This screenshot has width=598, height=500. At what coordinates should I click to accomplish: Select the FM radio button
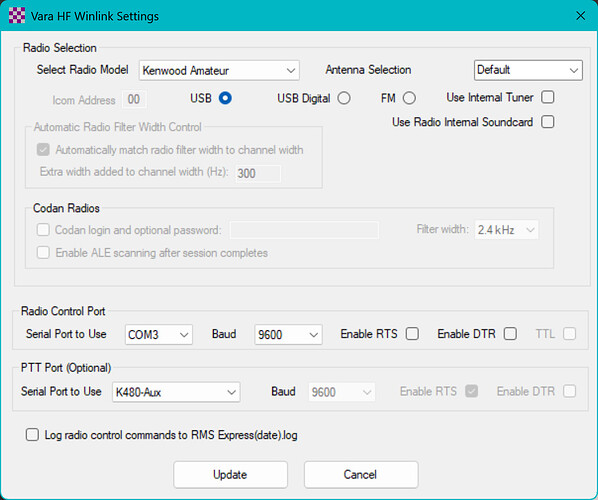[409, 98]
